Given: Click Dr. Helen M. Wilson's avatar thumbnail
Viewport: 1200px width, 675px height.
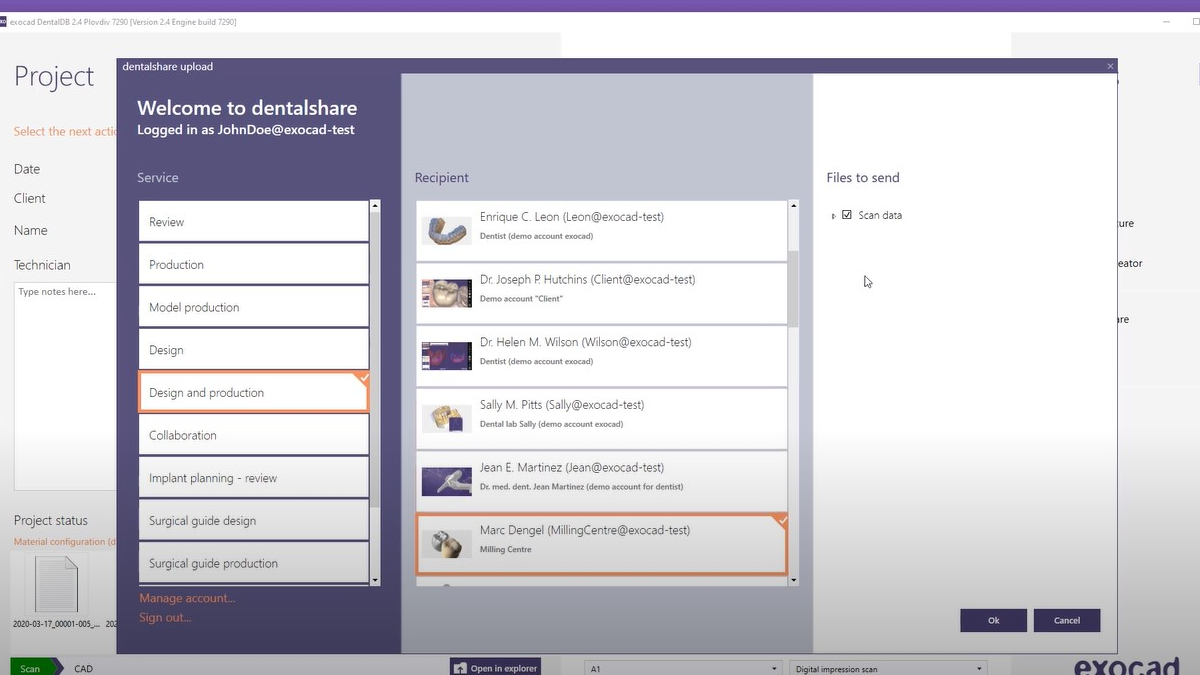Looking at the screenshot, I should 447,356.
